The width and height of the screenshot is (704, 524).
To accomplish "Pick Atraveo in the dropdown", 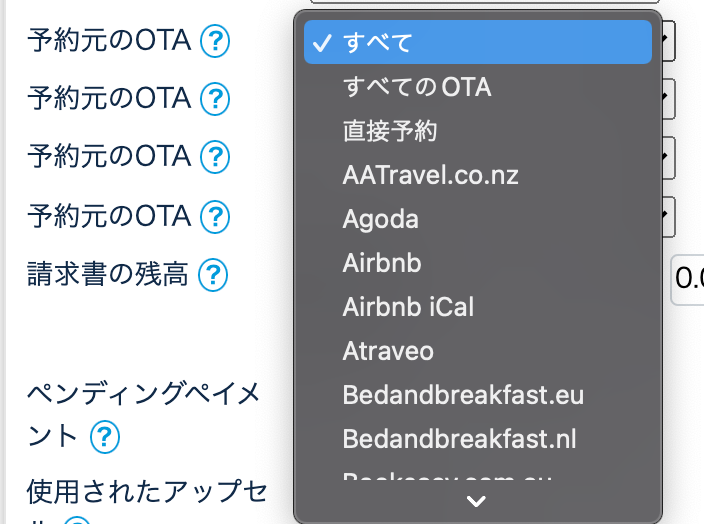I will [x=388, y=351].
